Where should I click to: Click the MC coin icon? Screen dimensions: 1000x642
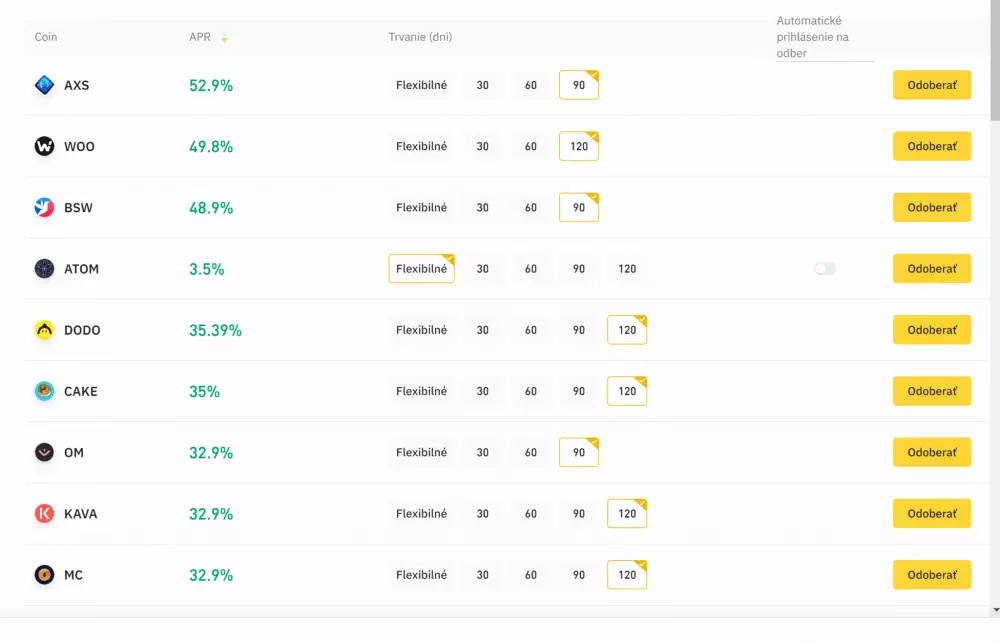(44, 574)
